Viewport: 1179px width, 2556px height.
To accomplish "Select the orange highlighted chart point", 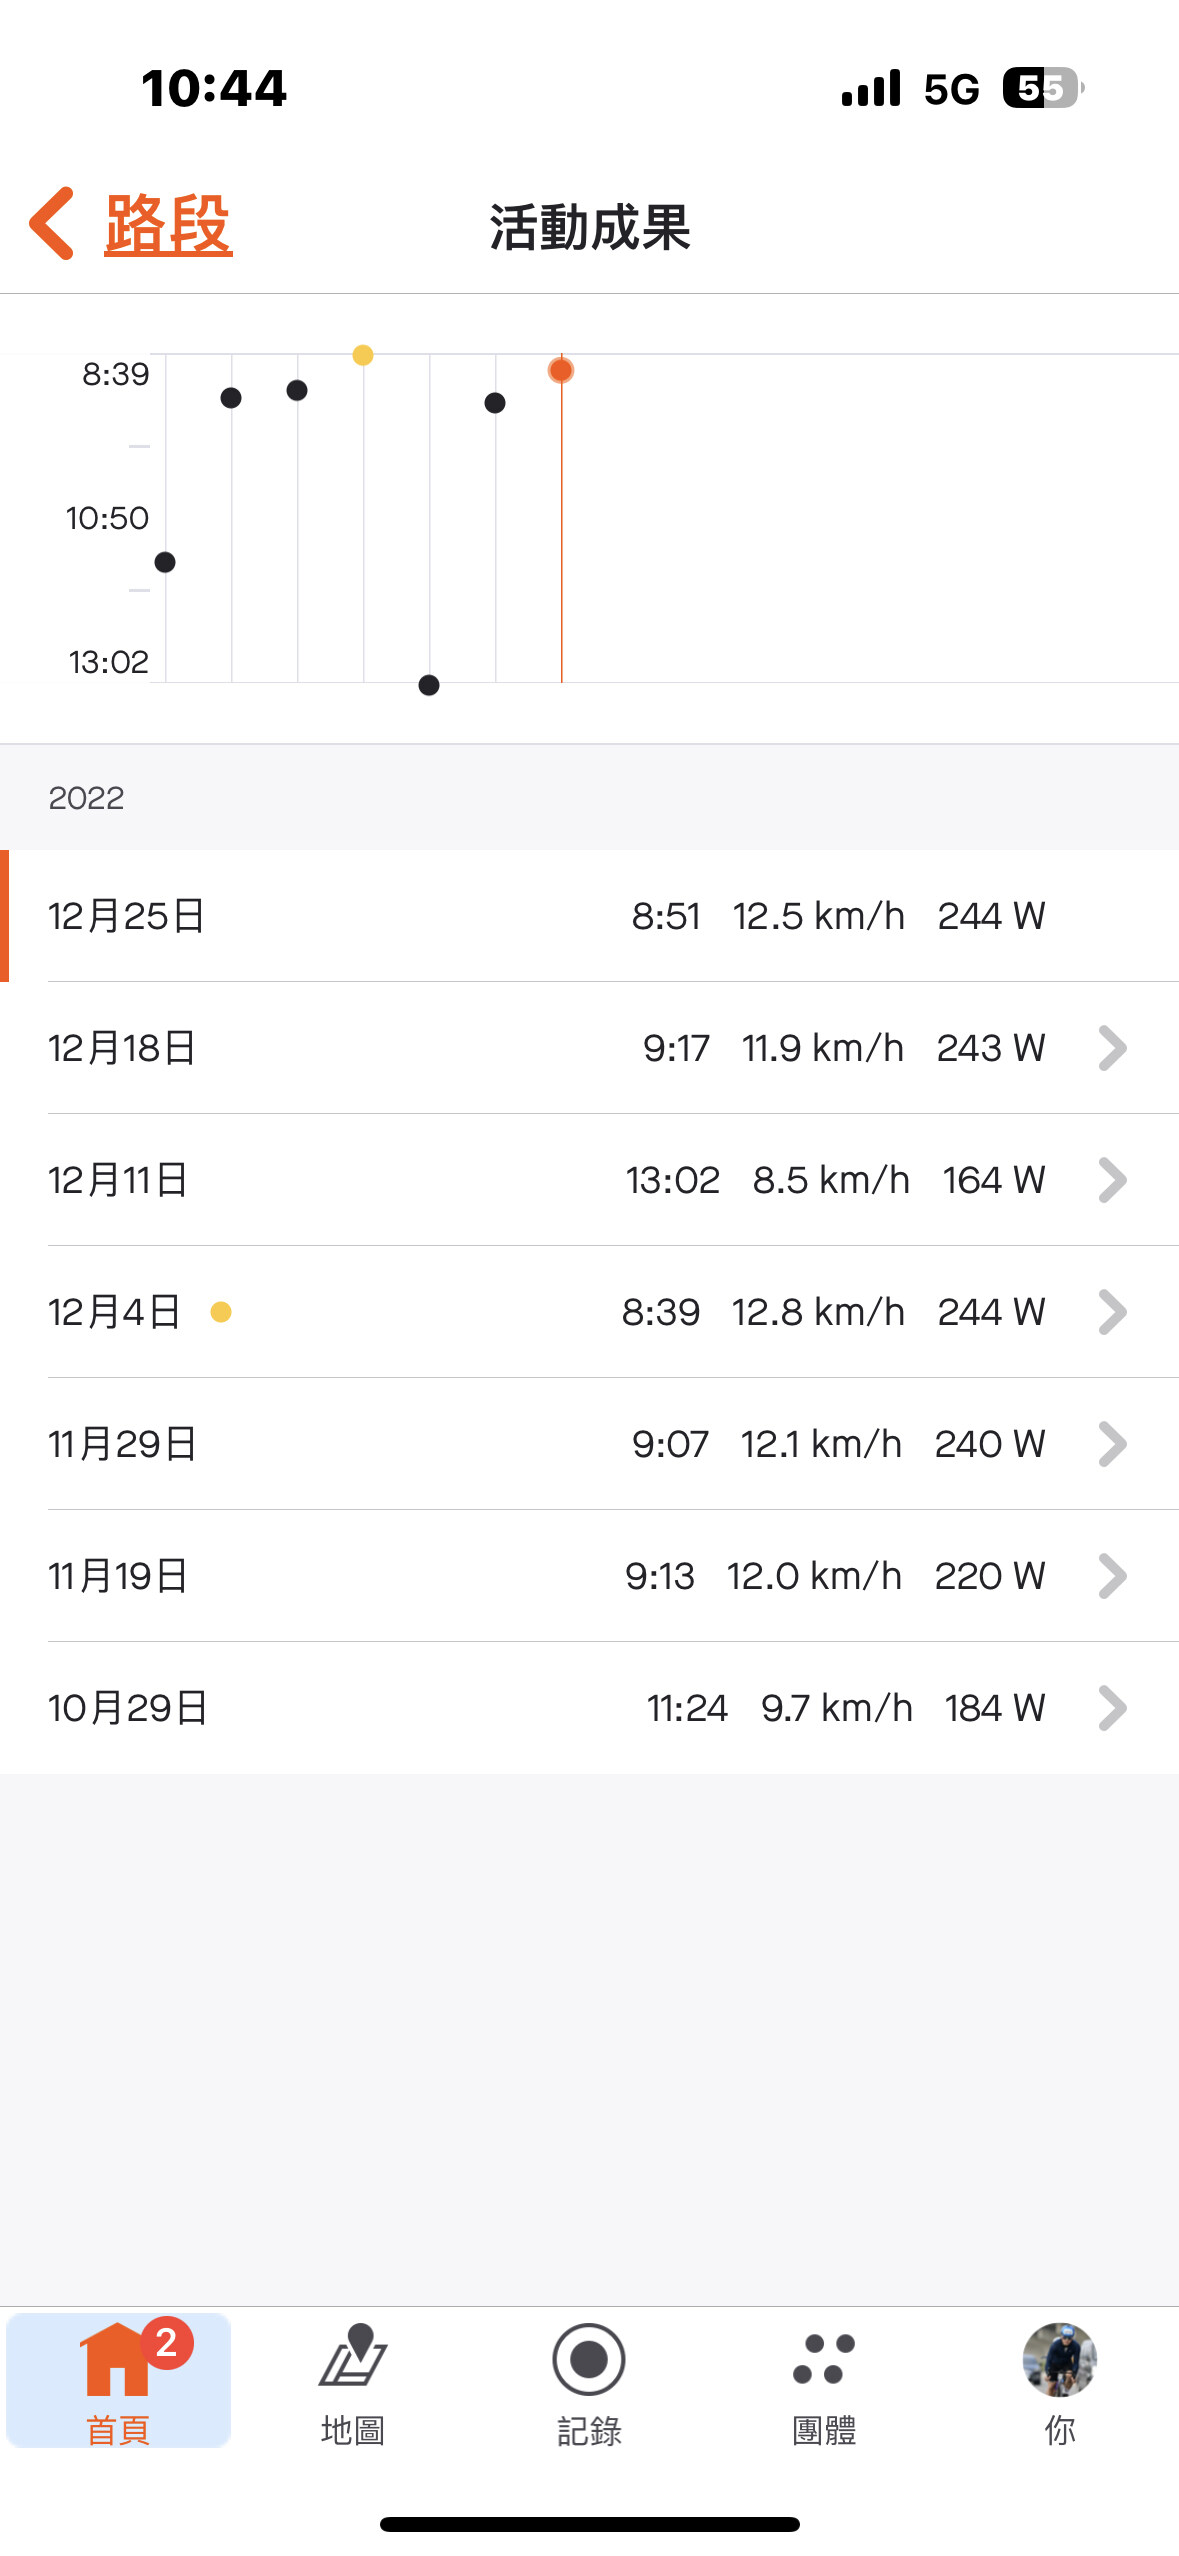I will click(x=561, y=371).
